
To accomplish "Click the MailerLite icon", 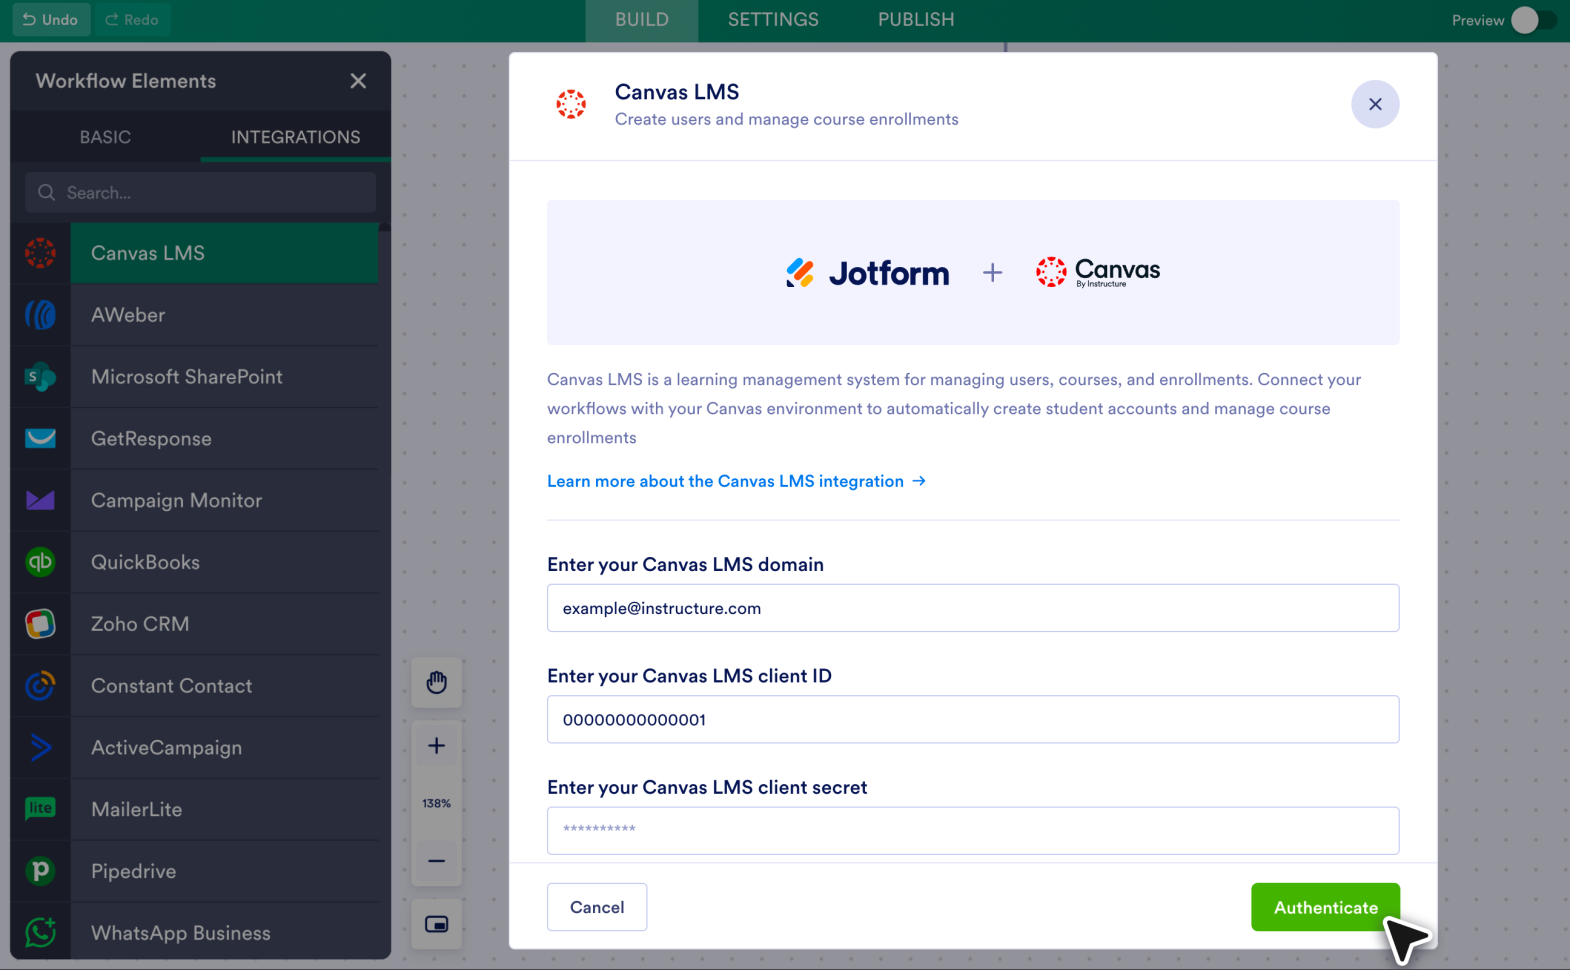I will tap(40, 808).
